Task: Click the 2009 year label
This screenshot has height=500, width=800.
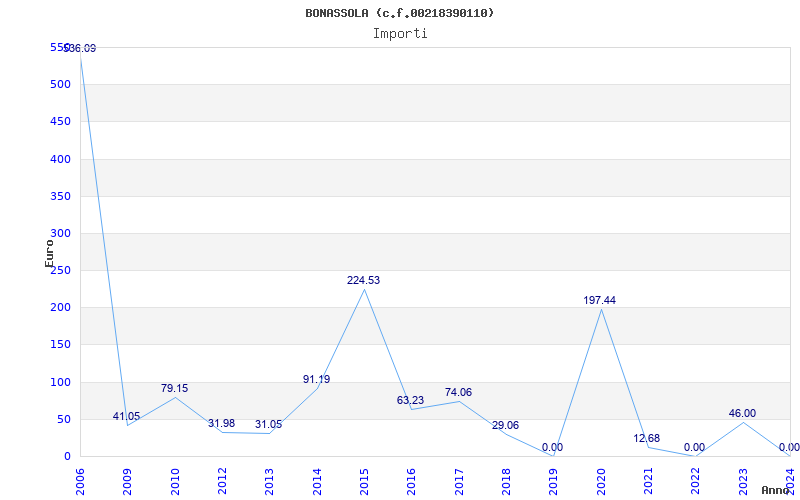Action: coord(128,481)
